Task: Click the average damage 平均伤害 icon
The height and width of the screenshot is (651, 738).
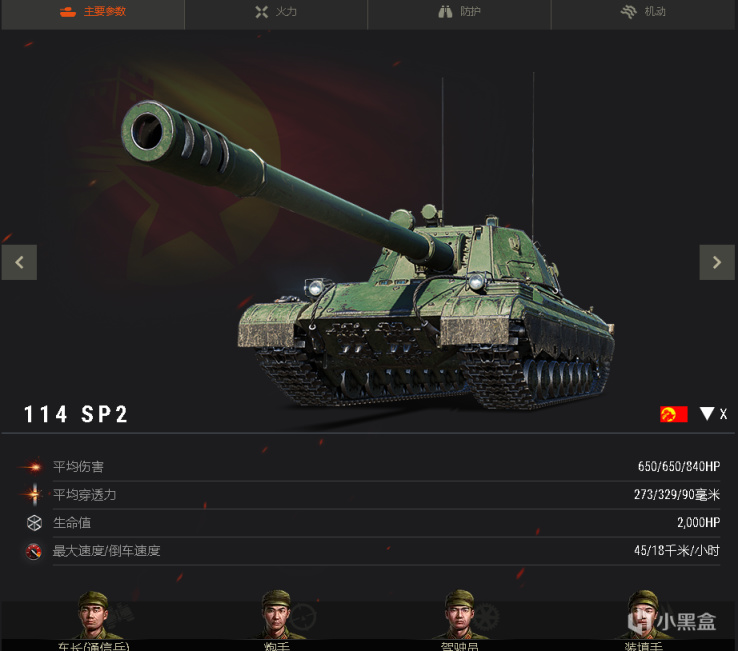Action: (x=33, y=466)
